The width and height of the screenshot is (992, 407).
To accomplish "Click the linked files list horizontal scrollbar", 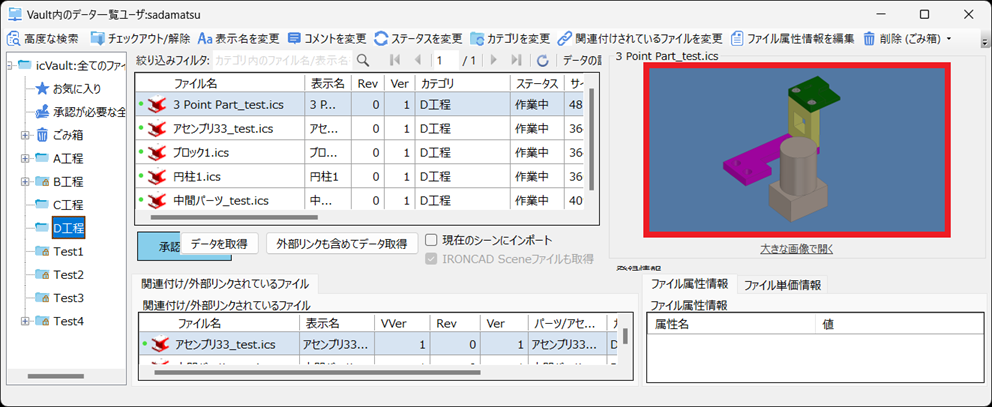I will click(317, 372).
